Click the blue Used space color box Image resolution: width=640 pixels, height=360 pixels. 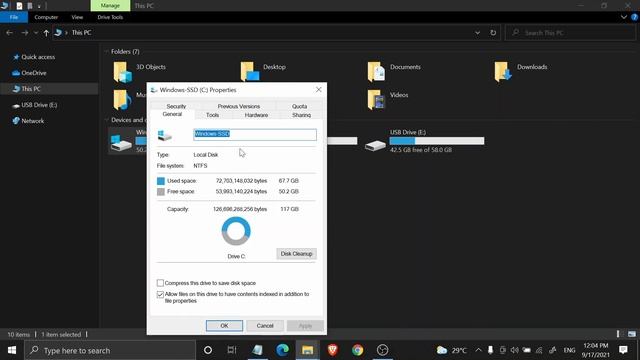[161, 181]
